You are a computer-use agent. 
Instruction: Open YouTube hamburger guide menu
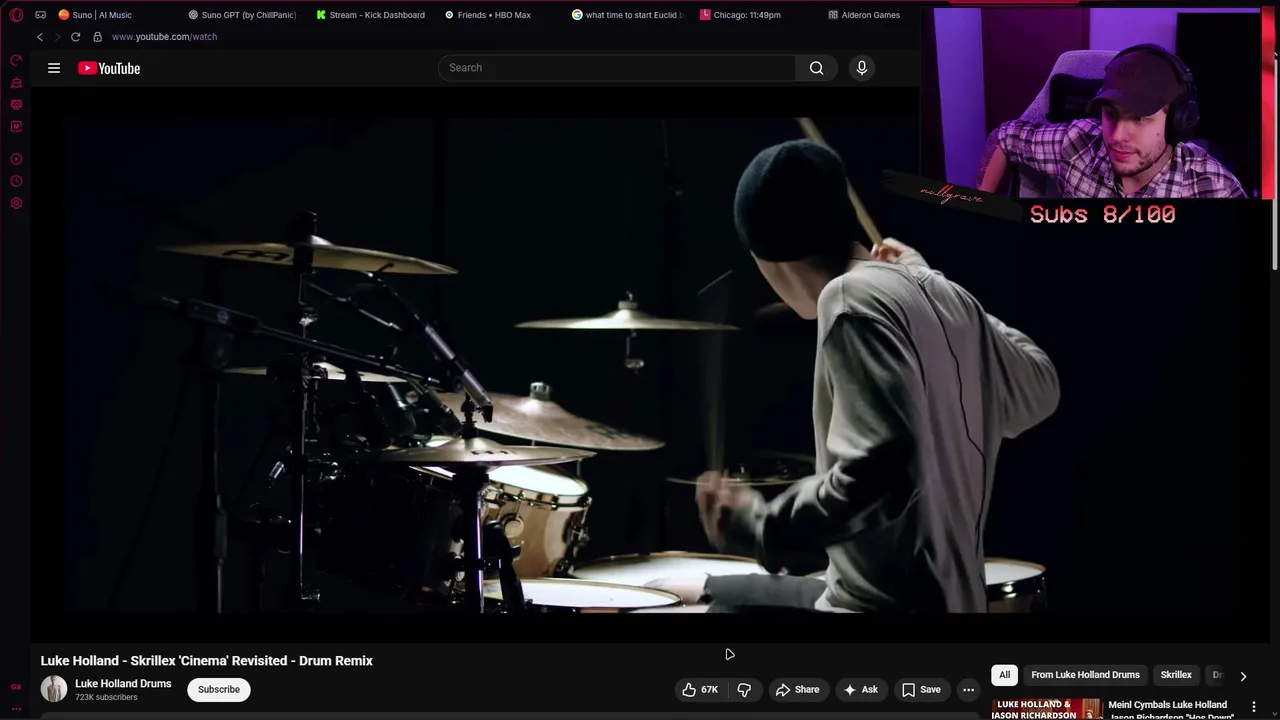tap(54, 68)
